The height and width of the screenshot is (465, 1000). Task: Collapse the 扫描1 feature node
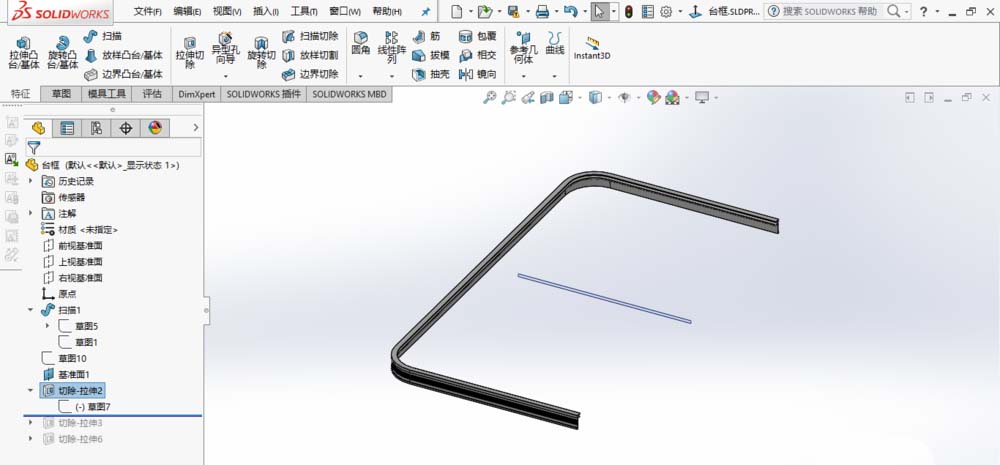[31, 310]
